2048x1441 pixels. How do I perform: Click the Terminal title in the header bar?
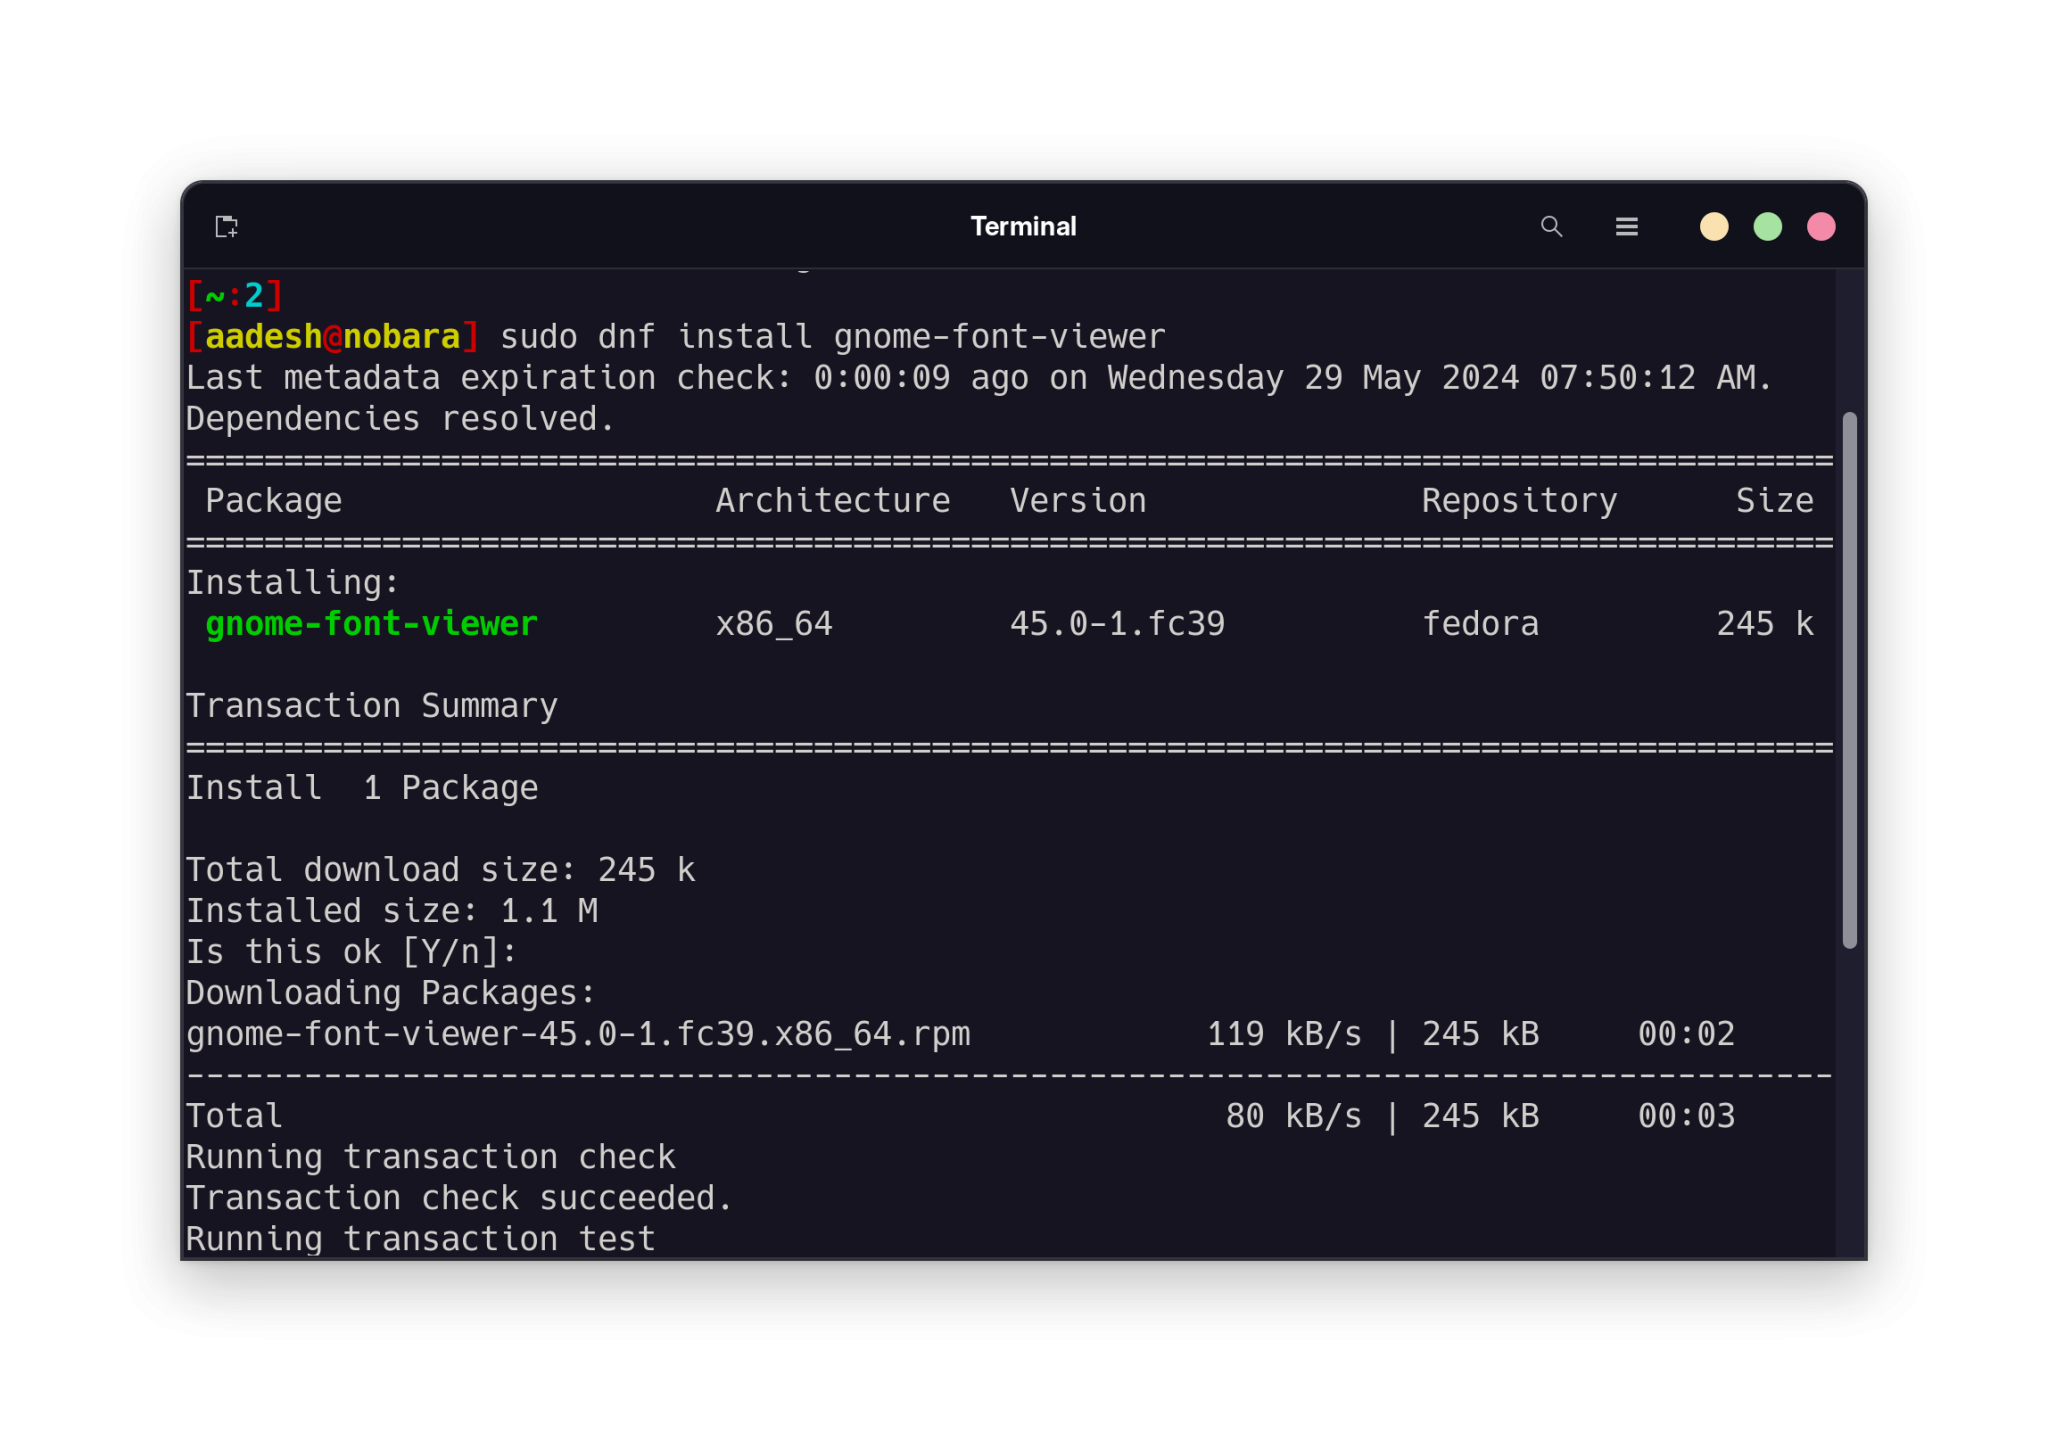pos(1023,226)
